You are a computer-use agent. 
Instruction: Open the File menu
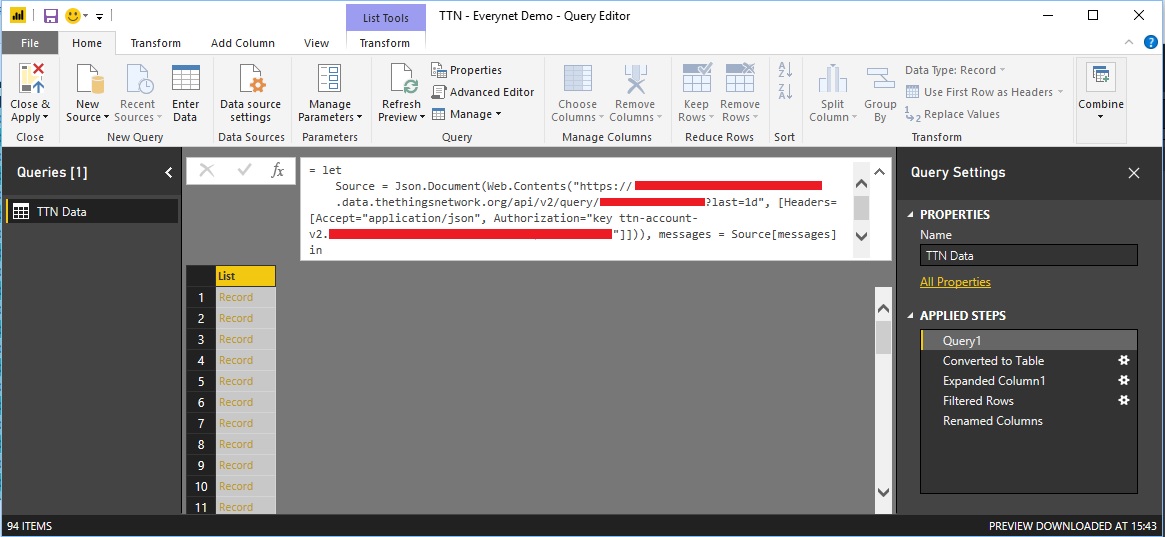(30, 43)
